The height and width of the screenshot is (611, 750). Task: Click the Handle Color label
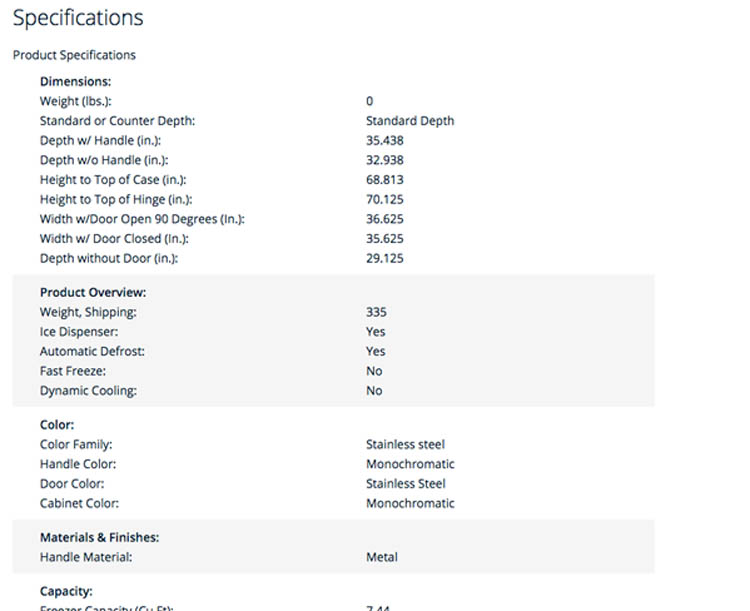(x=78, y=464)
